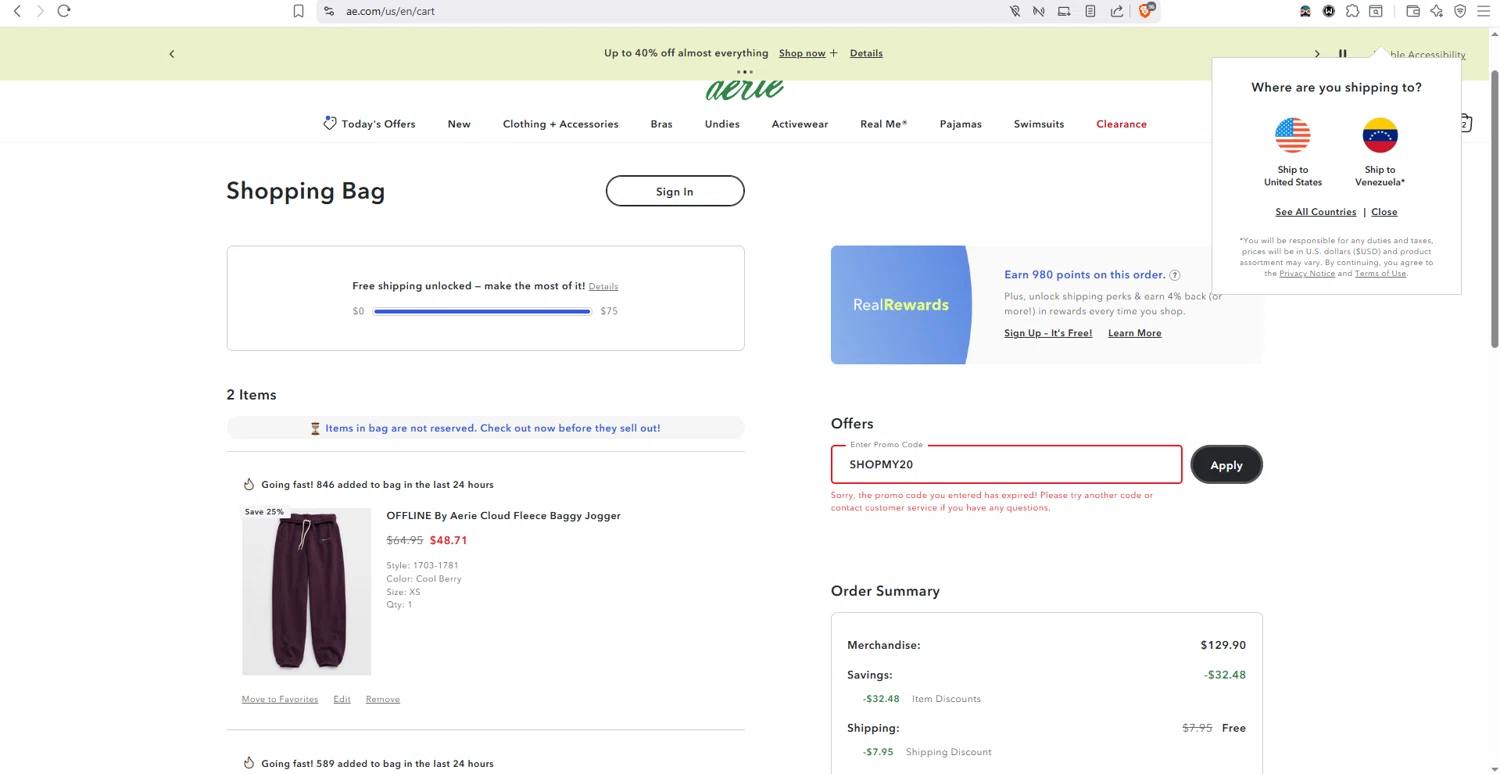
Task: Click the -$7.95 Shipping Discount line
Action: pyautogui.click(x=927, y=752)
